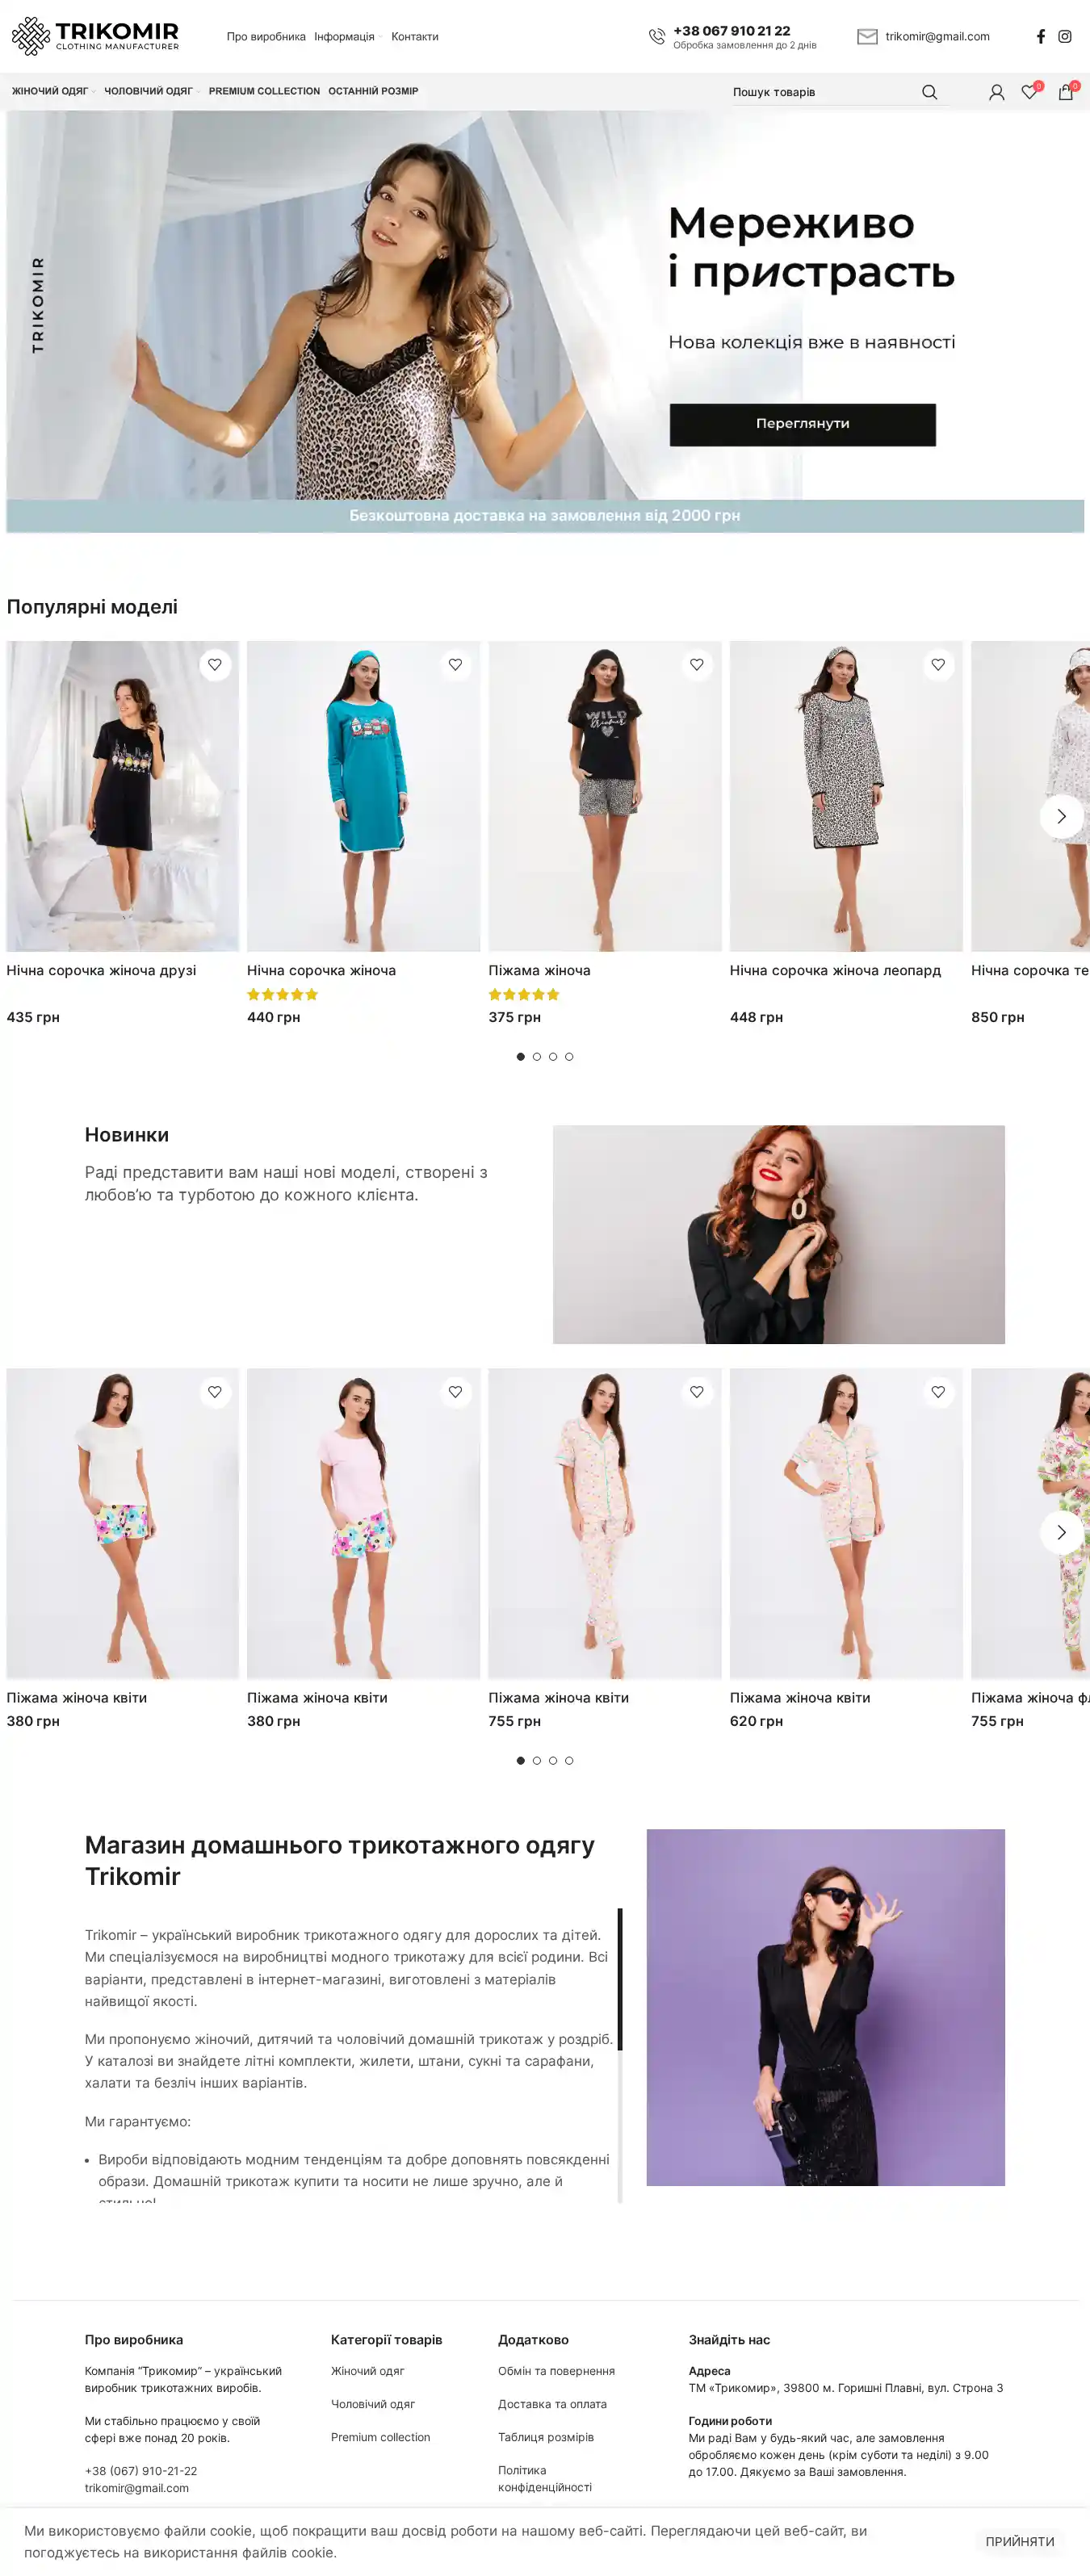
Task: Open the wishlist heart in header
Action: point(1029,92)
